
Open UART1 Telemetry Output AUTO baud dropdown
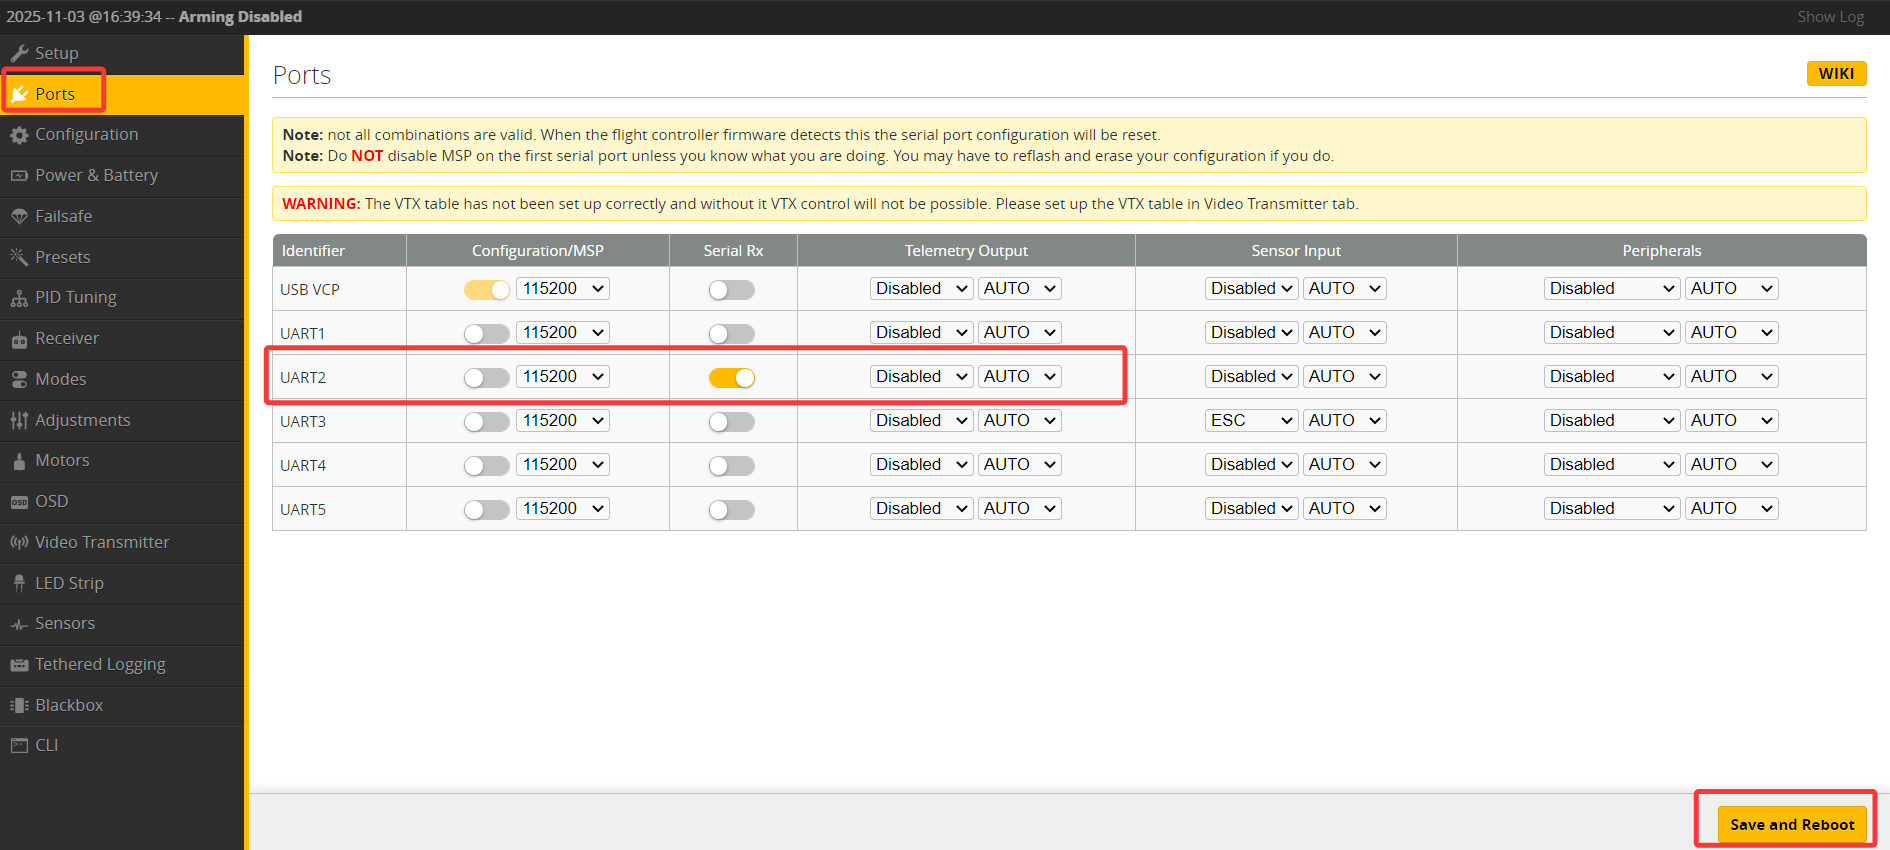(1019, 332)
